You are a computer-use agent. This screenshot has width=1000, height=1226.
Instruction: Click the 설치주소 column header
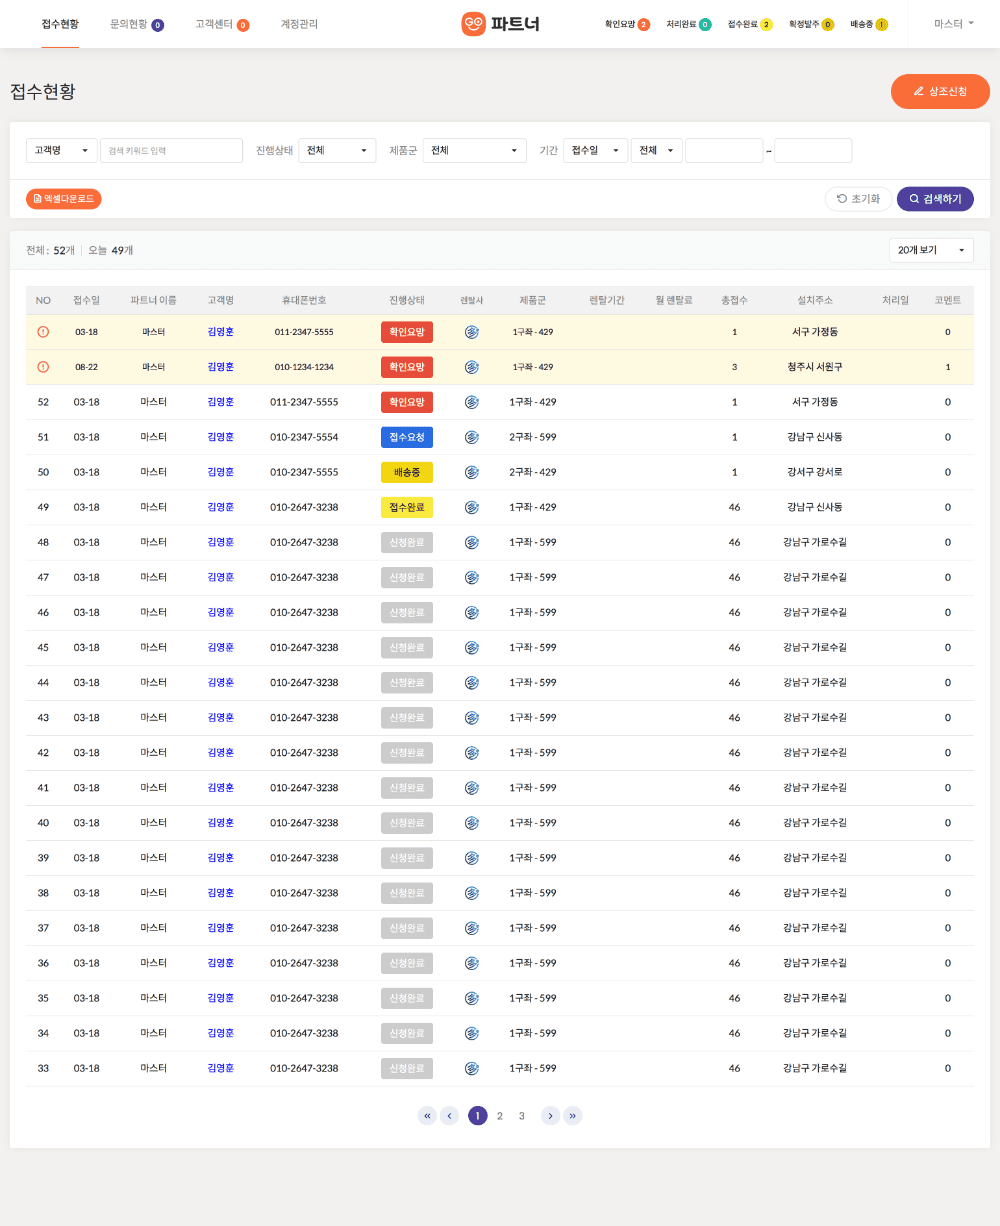[815, 300]
